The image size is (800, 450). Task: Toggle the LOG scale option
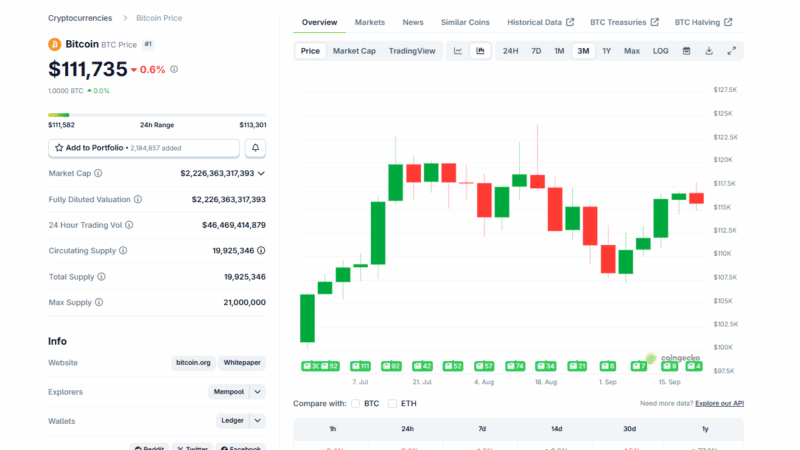tap(660, 51)
